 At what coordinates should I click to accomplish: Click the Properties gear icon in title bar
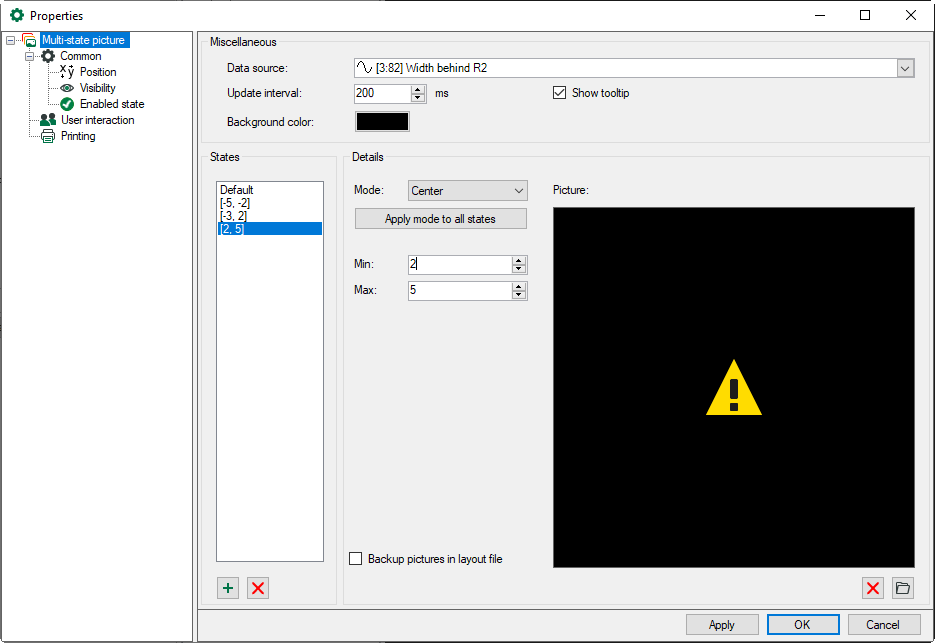point(17,15)
